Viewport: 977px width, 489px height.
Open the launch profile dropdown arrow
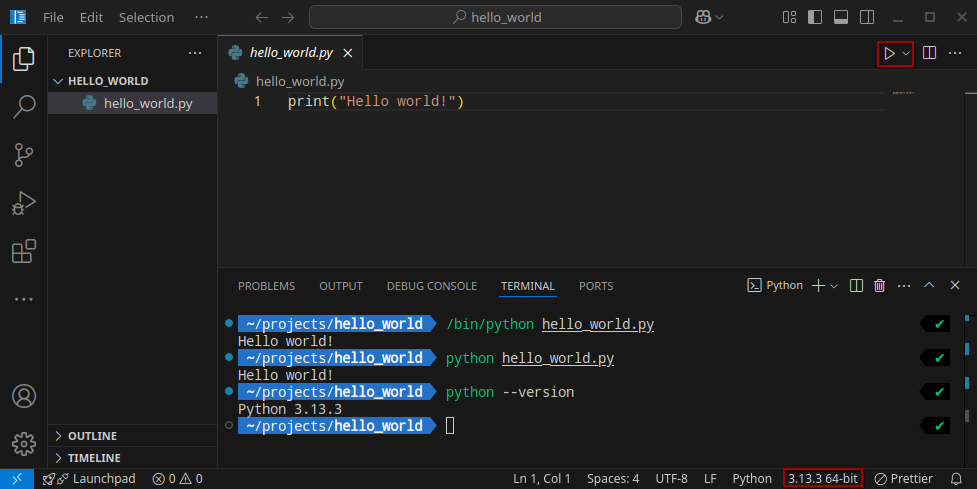(834, 286)
